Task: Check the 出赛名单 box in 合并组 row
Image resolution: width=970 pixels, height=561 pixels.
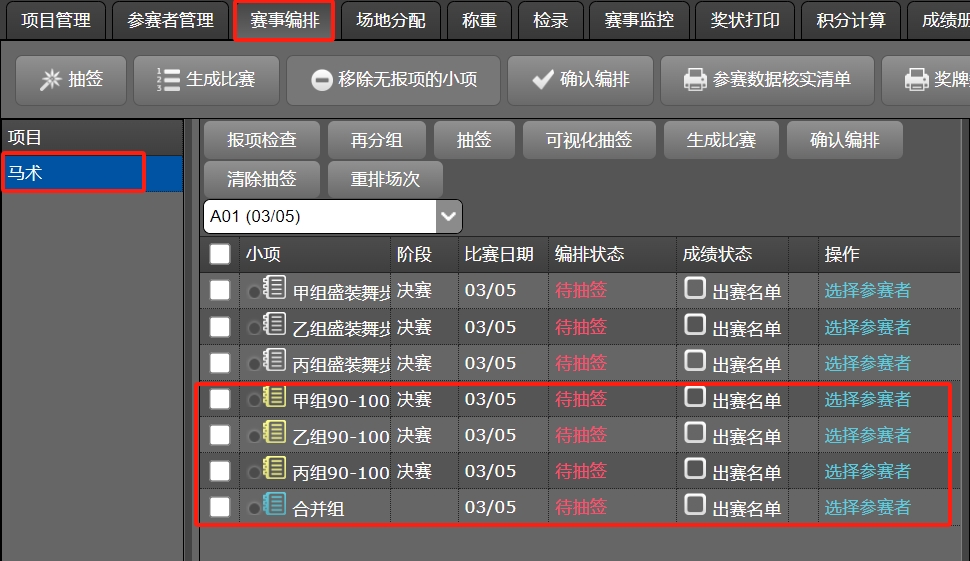Action: [695, 505]
